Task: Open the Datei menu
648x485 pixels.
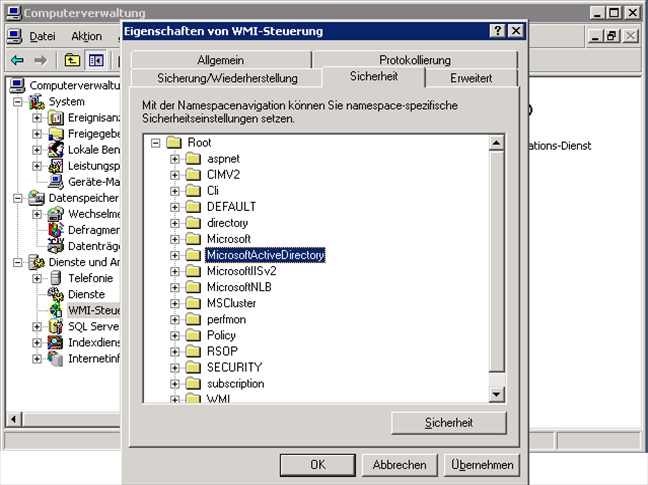Action: tap(42, 36)
